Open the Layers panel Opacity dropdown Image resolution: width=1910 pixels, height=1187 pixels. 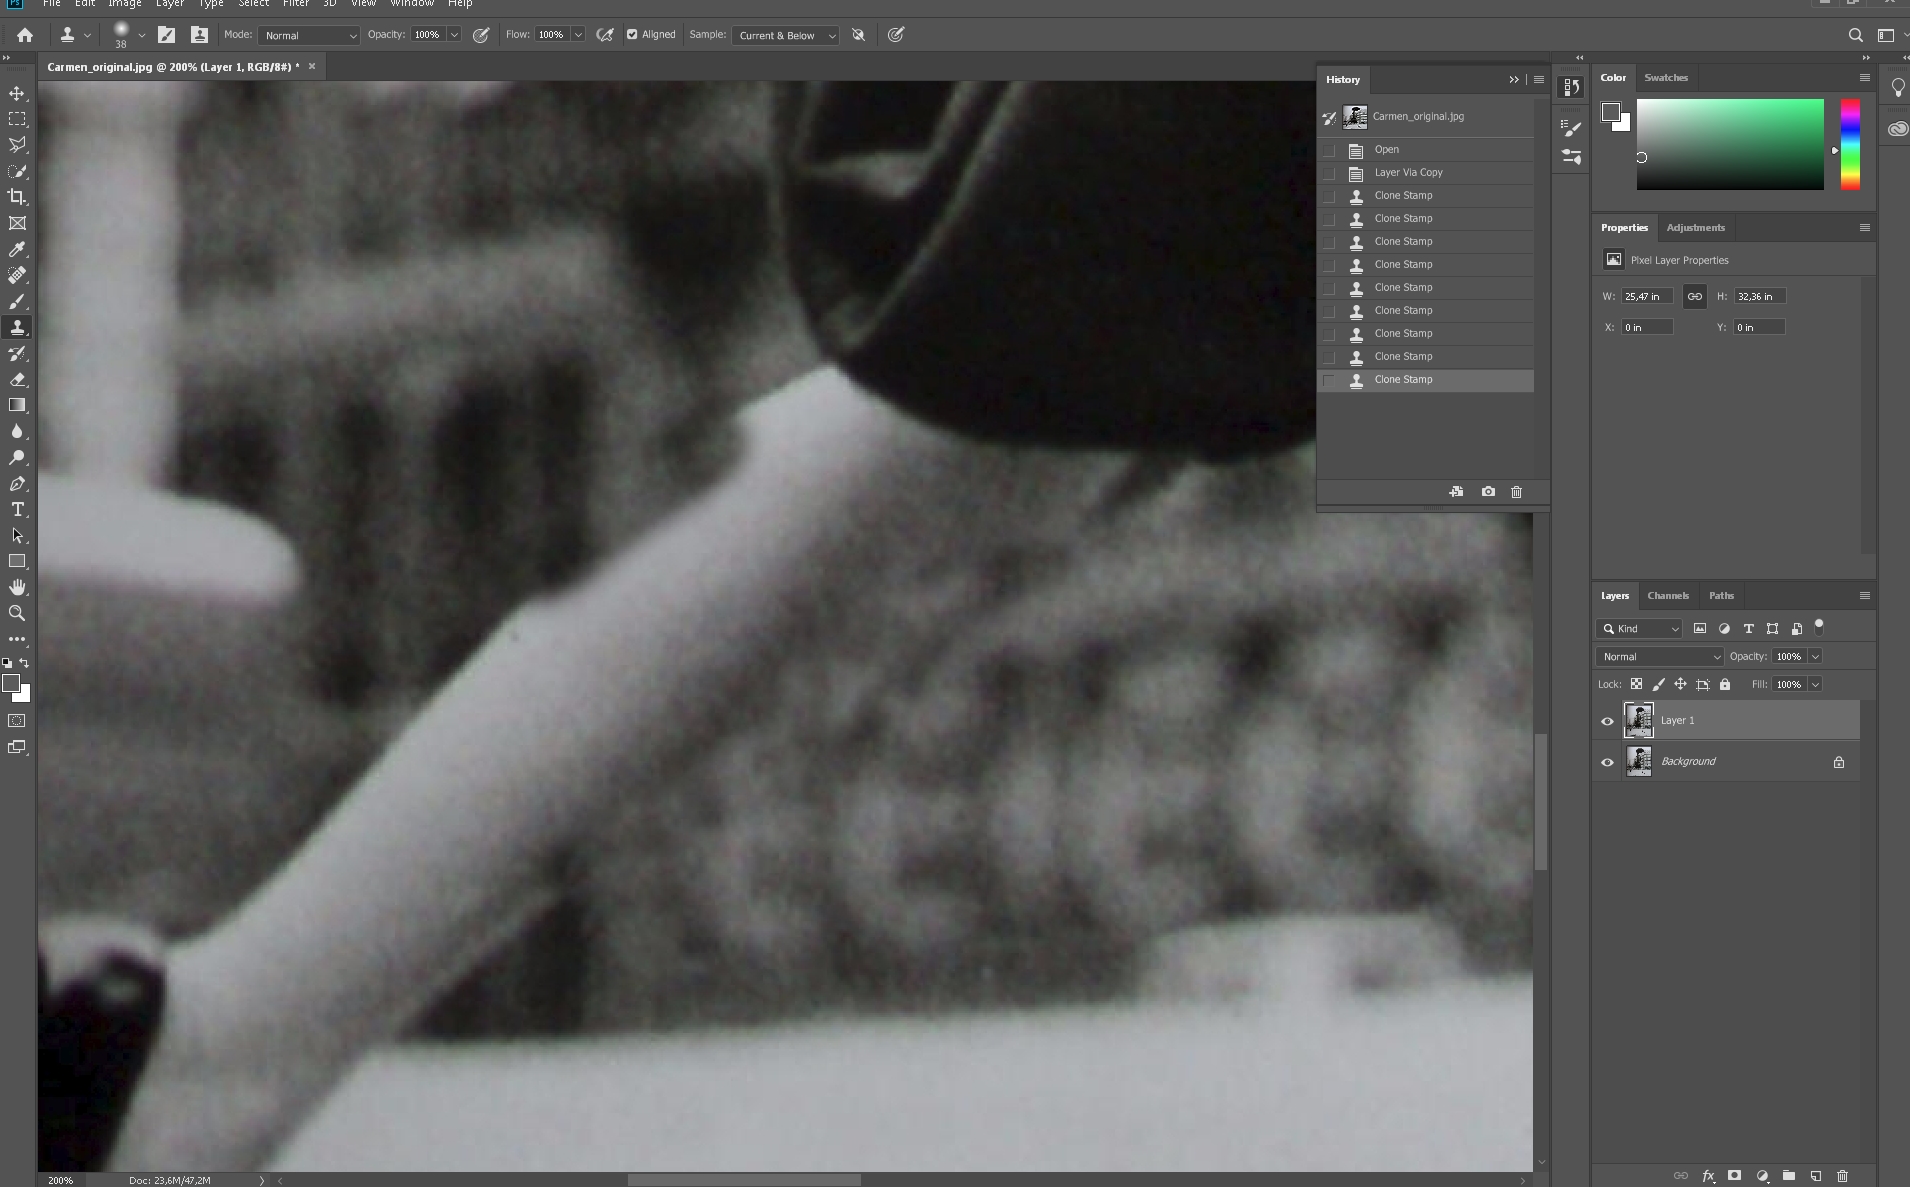click(x=1815, y=656)
